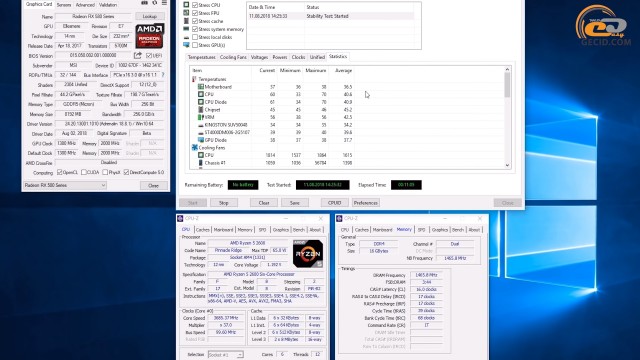Click the Stress cache icon
The image size is (640, 360).
click(x=186, y=21)
